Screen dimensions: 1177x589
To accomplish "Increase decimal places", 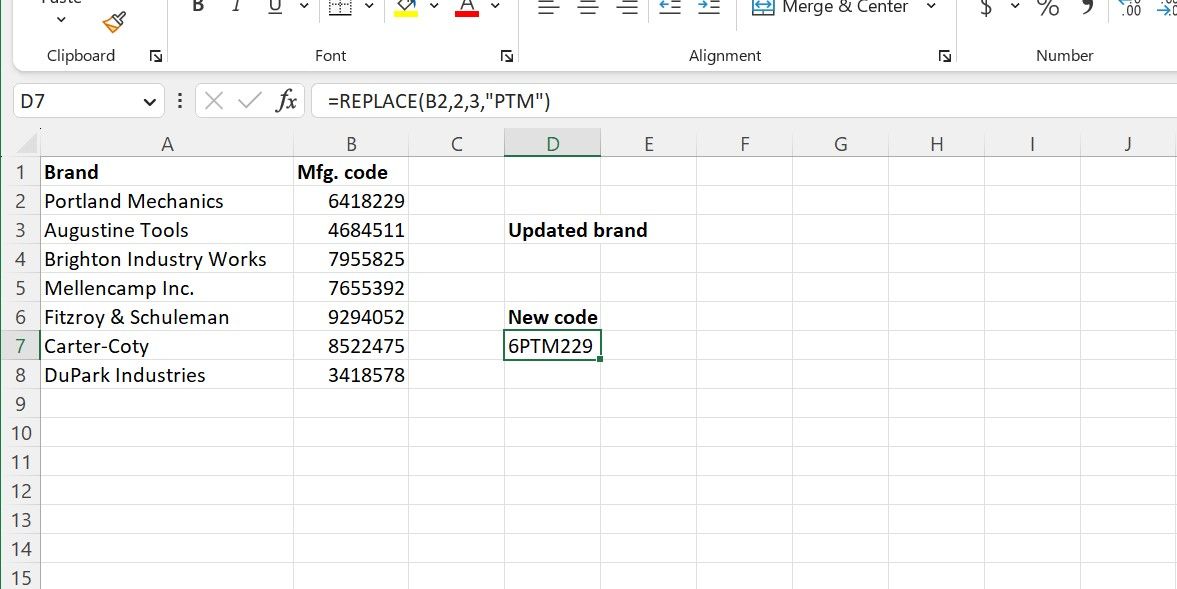I will pos(1130,7).
